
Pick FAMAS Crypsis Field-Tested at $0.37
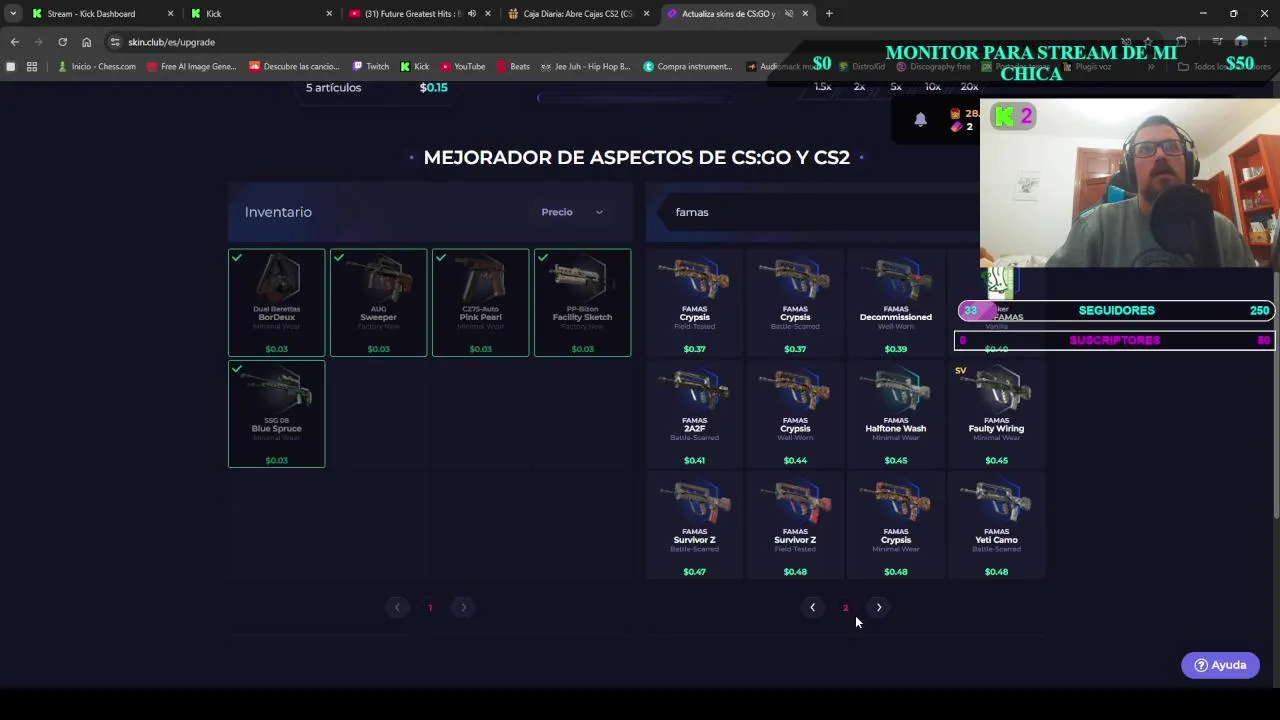[x=695, y=303]
